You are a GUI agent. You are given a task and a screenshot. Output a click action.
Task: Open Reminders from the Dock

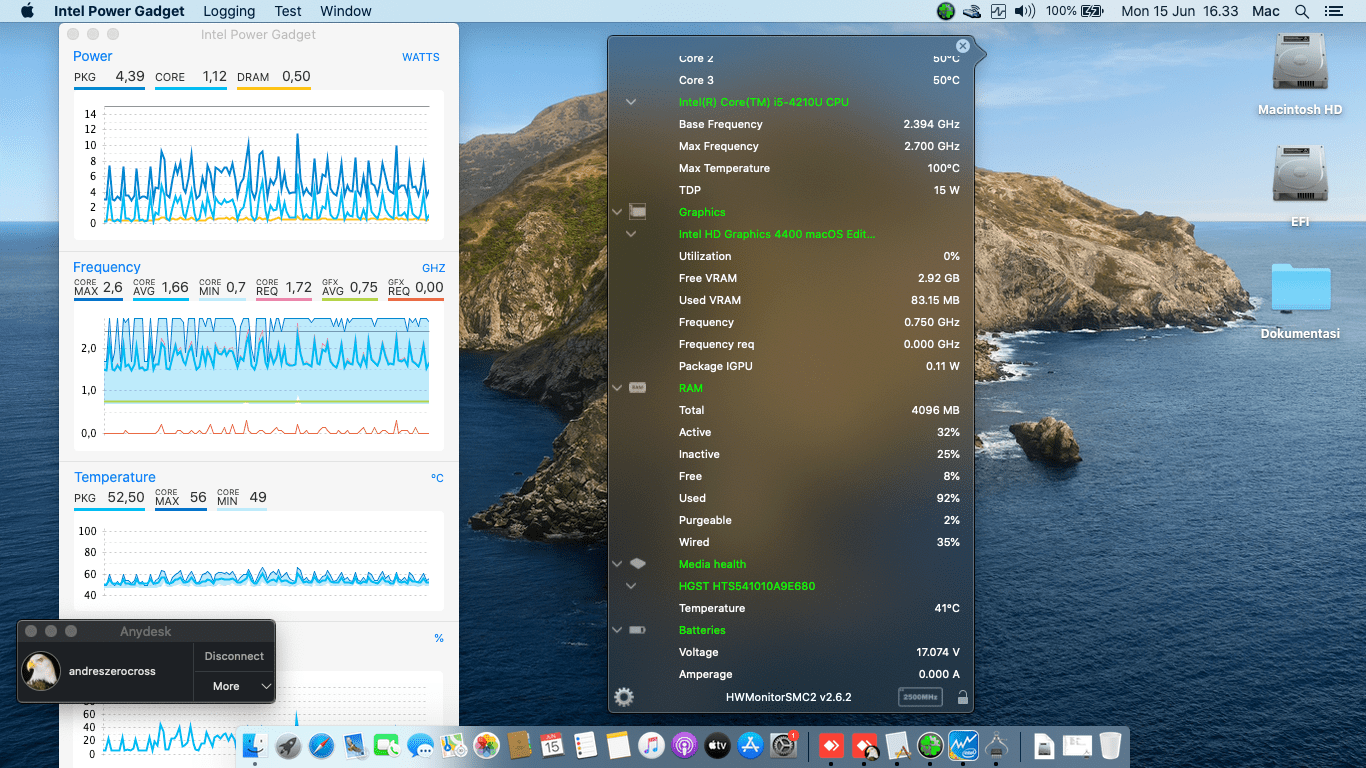[585, 745]
